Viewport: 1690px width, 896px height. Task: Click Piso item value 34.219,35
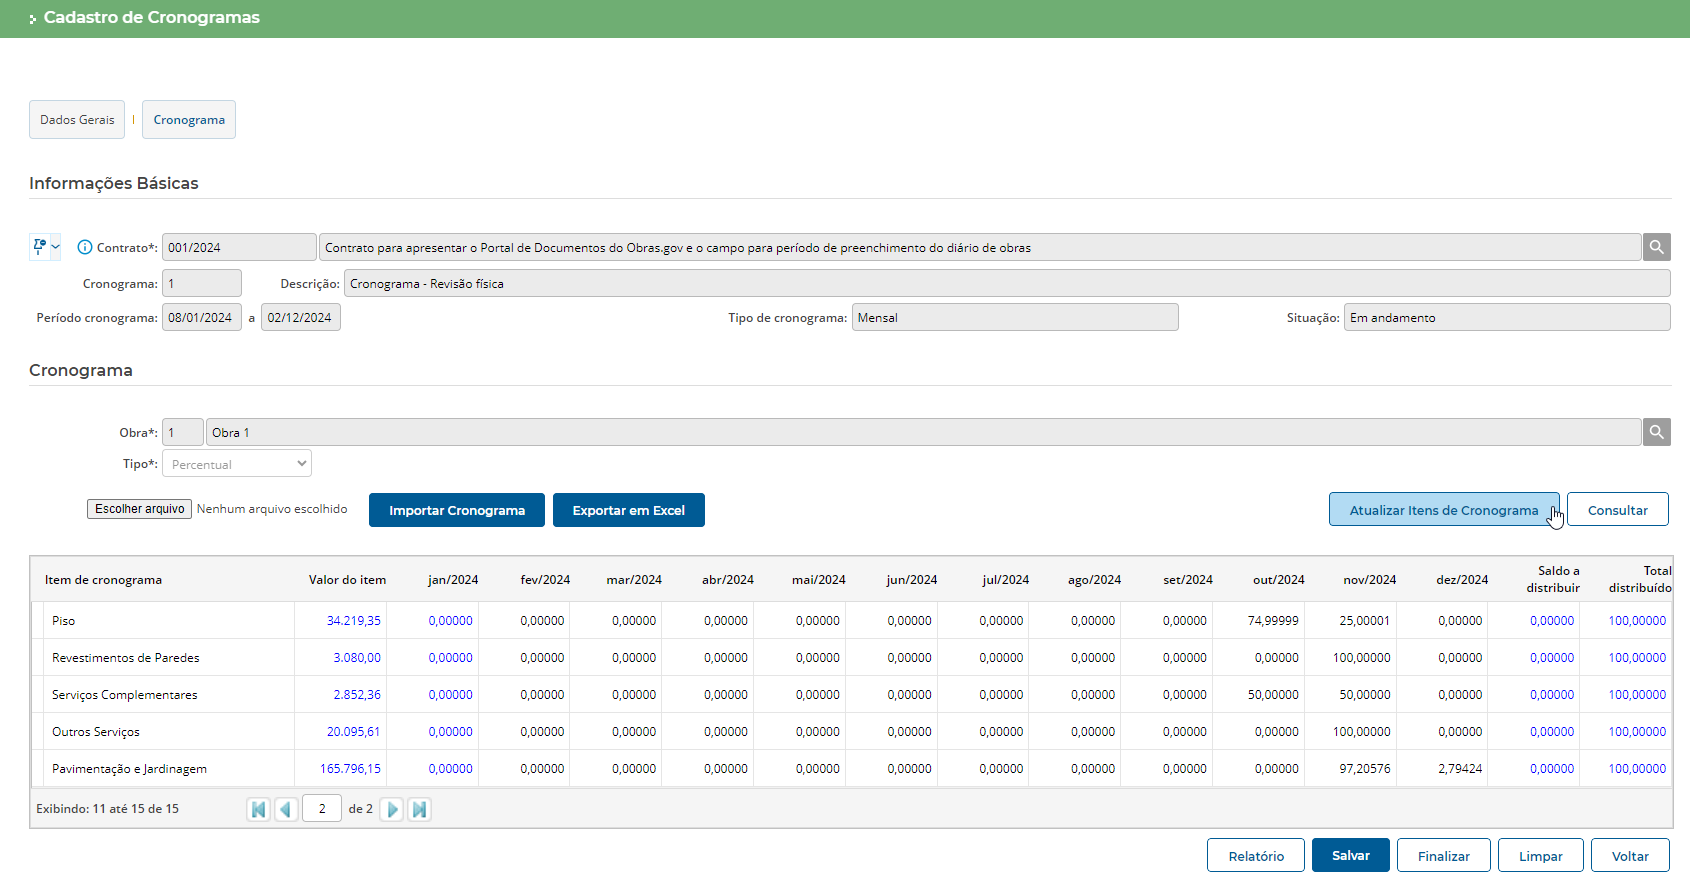click(353, 621)
